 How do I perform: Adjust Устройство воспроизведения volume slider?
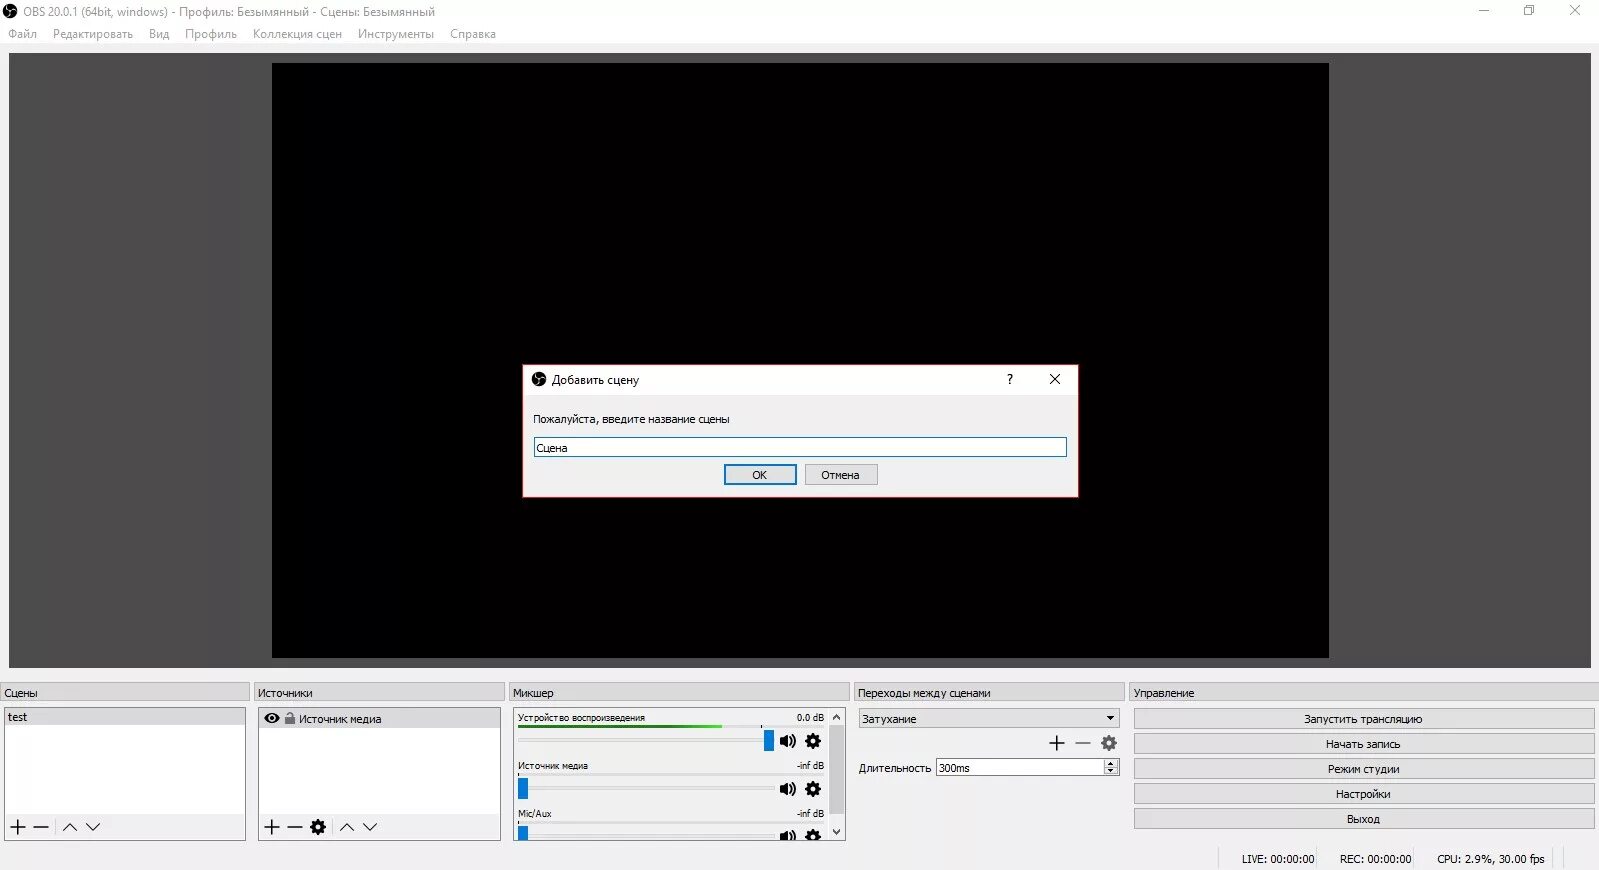tap(769, 741)
